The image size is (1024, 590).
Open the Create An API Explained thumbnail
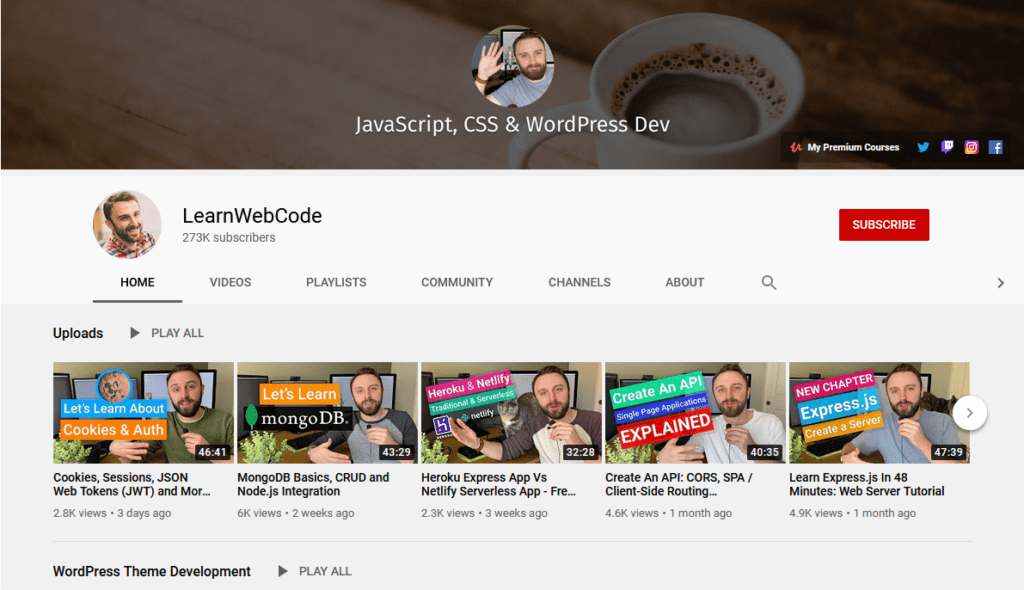[696, 413]
